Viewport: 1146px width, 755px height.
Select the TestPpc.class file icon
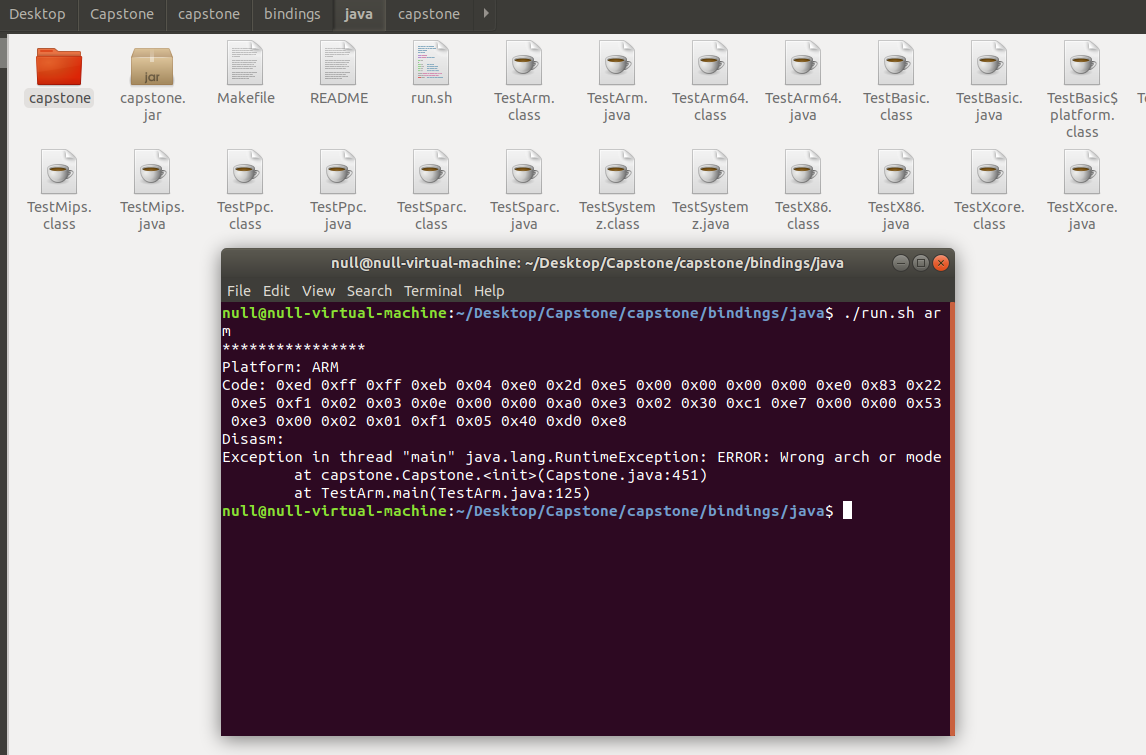pyautogui.click(x=245, y=170)
